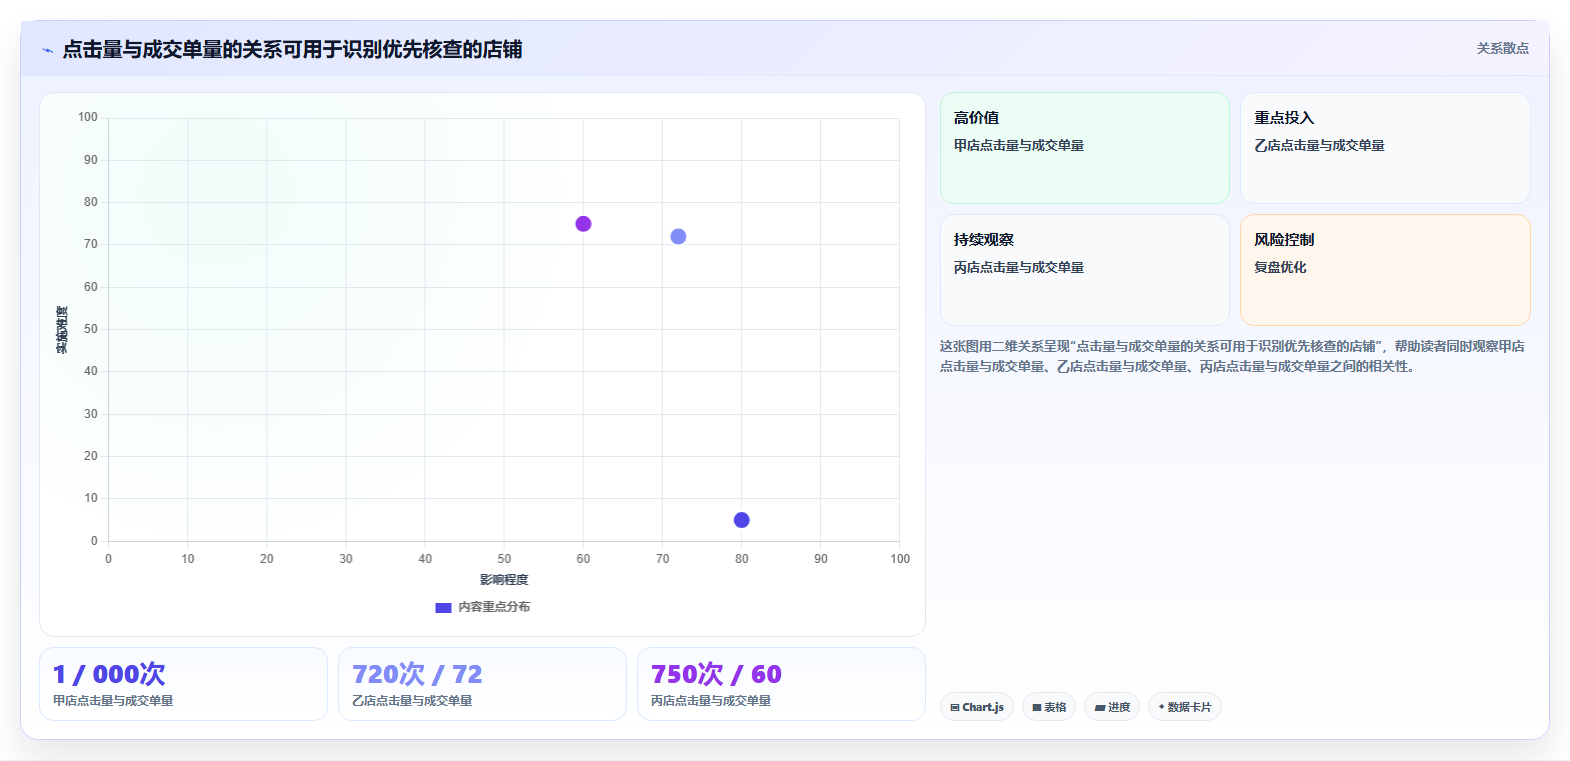
Task: Click the Chart.js chip
Action: 977,707
